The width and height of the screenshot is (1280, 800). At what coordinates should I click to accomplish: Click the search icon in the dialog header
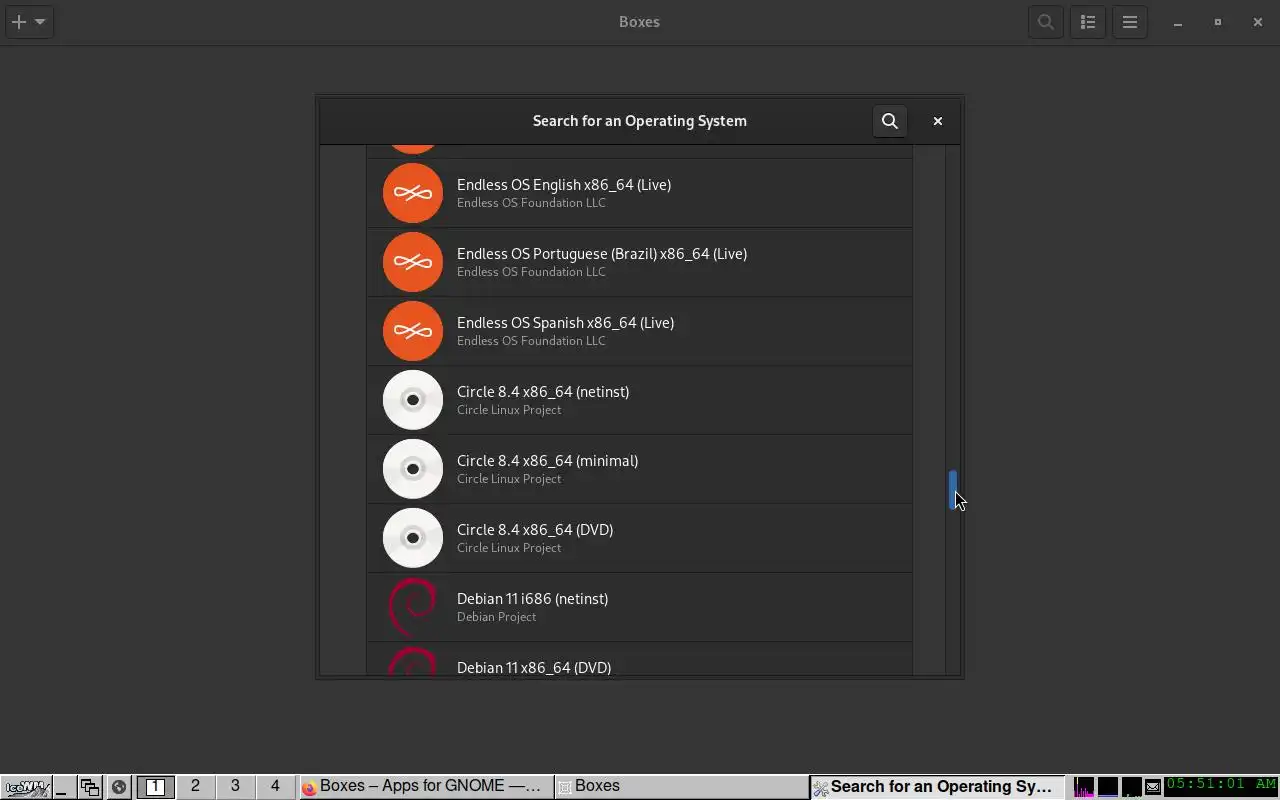[890, 121]
